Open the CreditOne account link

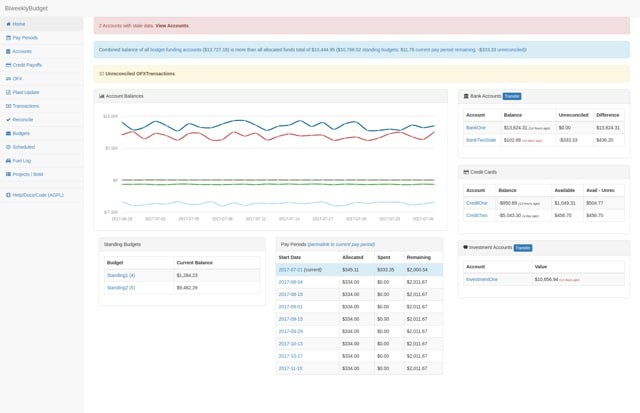477,203
